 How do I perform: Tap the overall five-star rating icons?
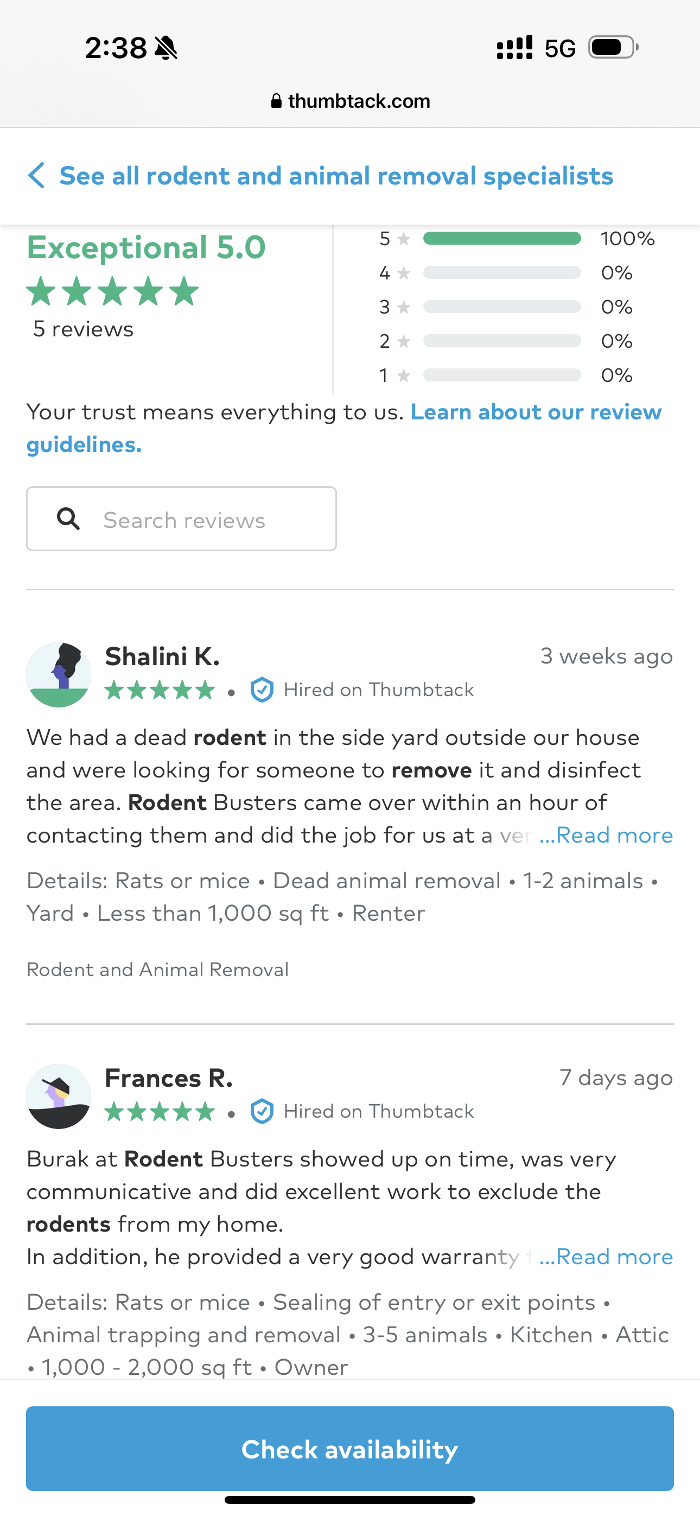pyautogui.click(x=113, y=292)
